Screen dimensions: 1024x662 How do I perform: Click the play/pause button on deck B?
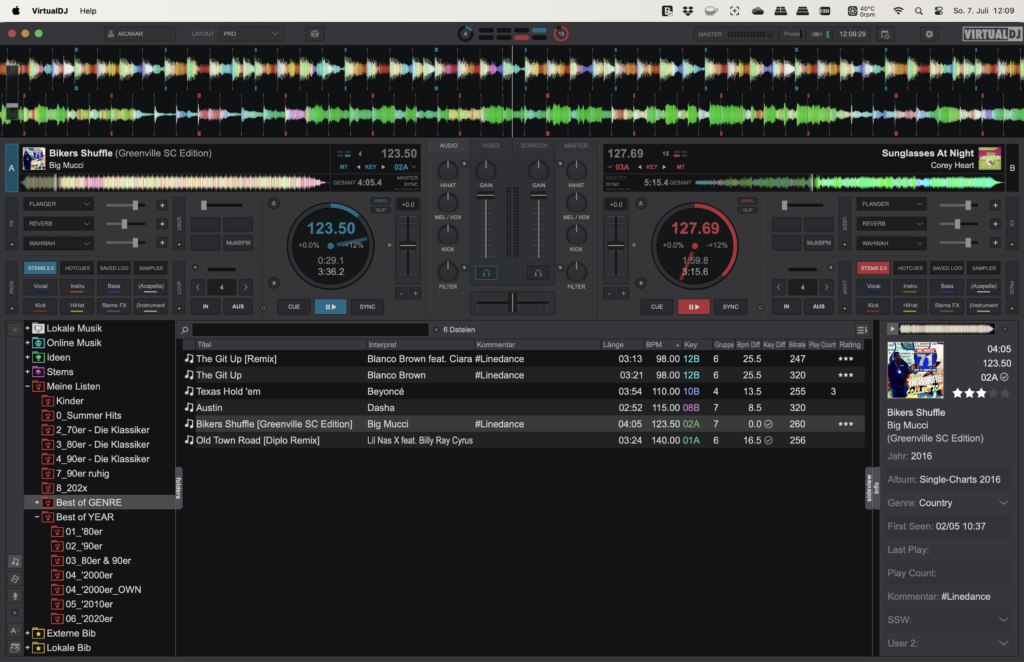[x=694, y=306]
